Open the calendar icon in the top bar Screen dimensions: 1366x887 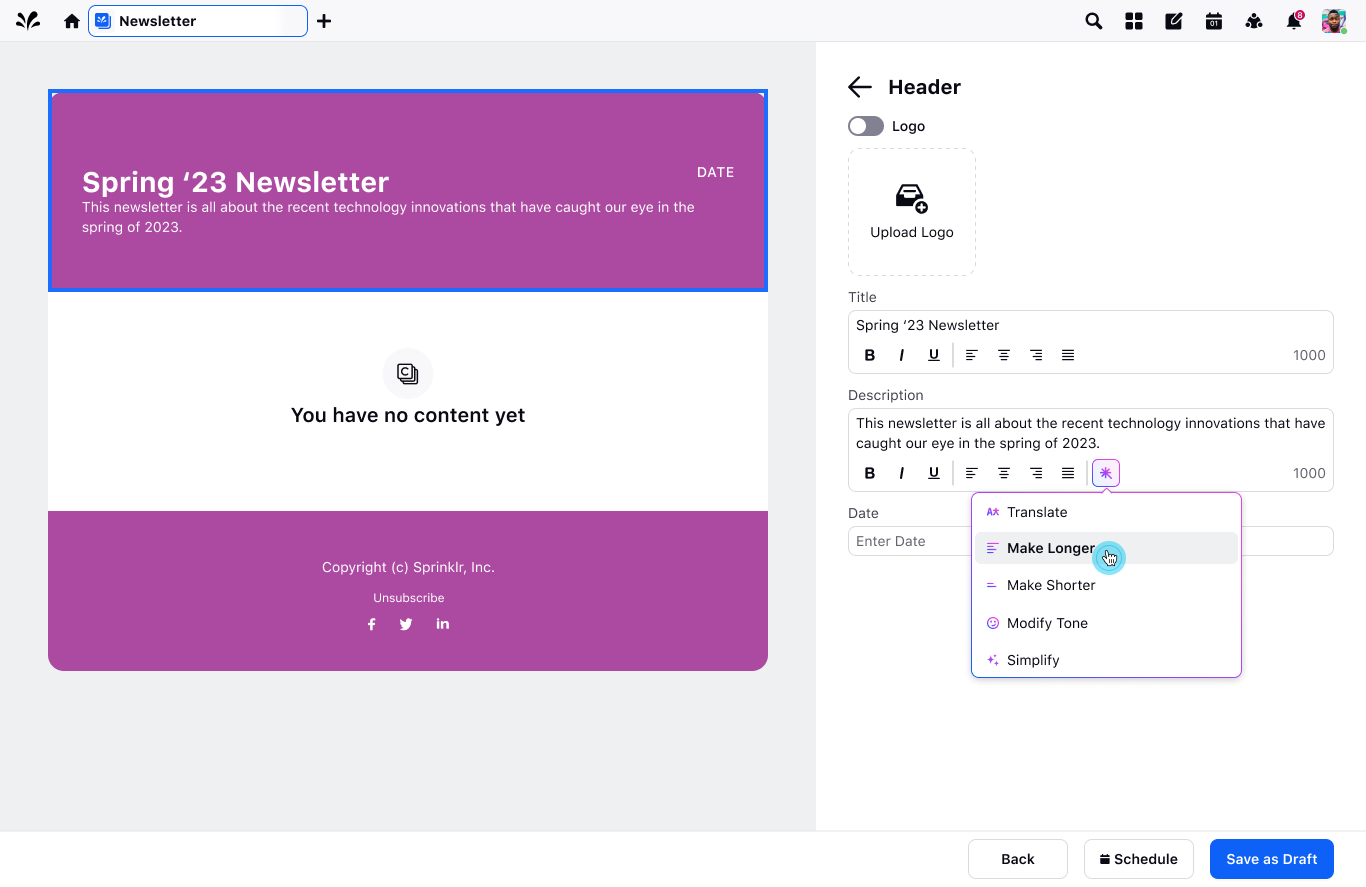(x=1213, y=20)
